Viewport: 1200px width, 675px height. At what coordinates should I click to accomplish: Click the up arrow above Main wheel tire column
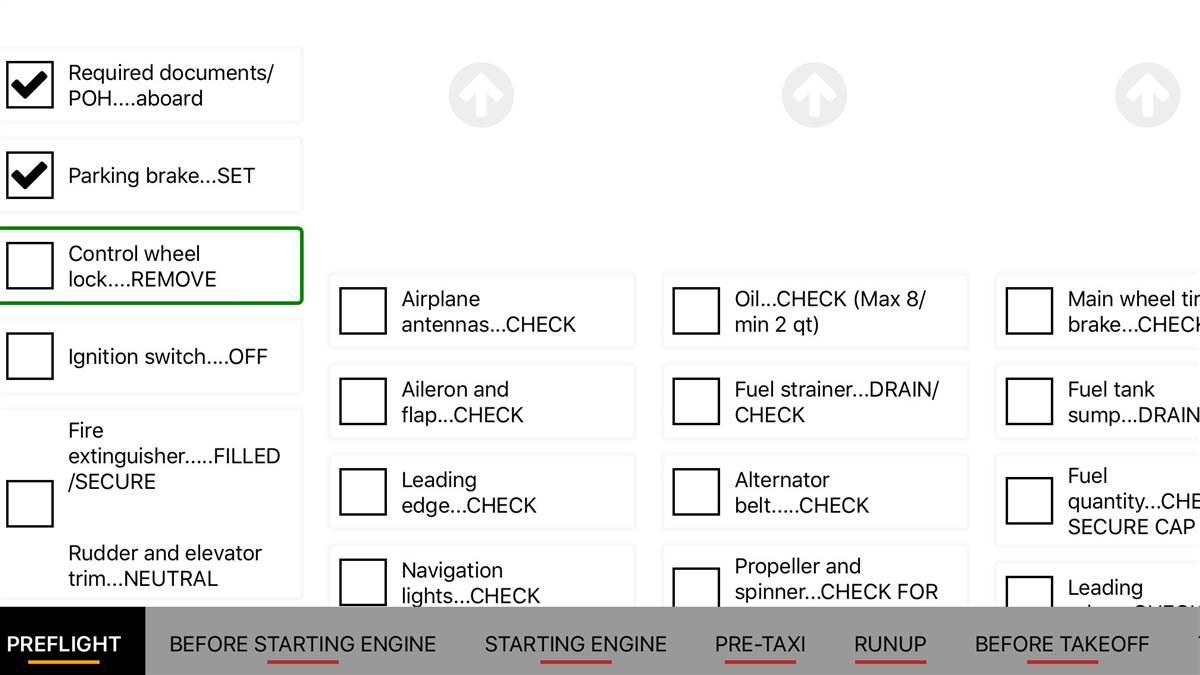tap(1147, 95)
